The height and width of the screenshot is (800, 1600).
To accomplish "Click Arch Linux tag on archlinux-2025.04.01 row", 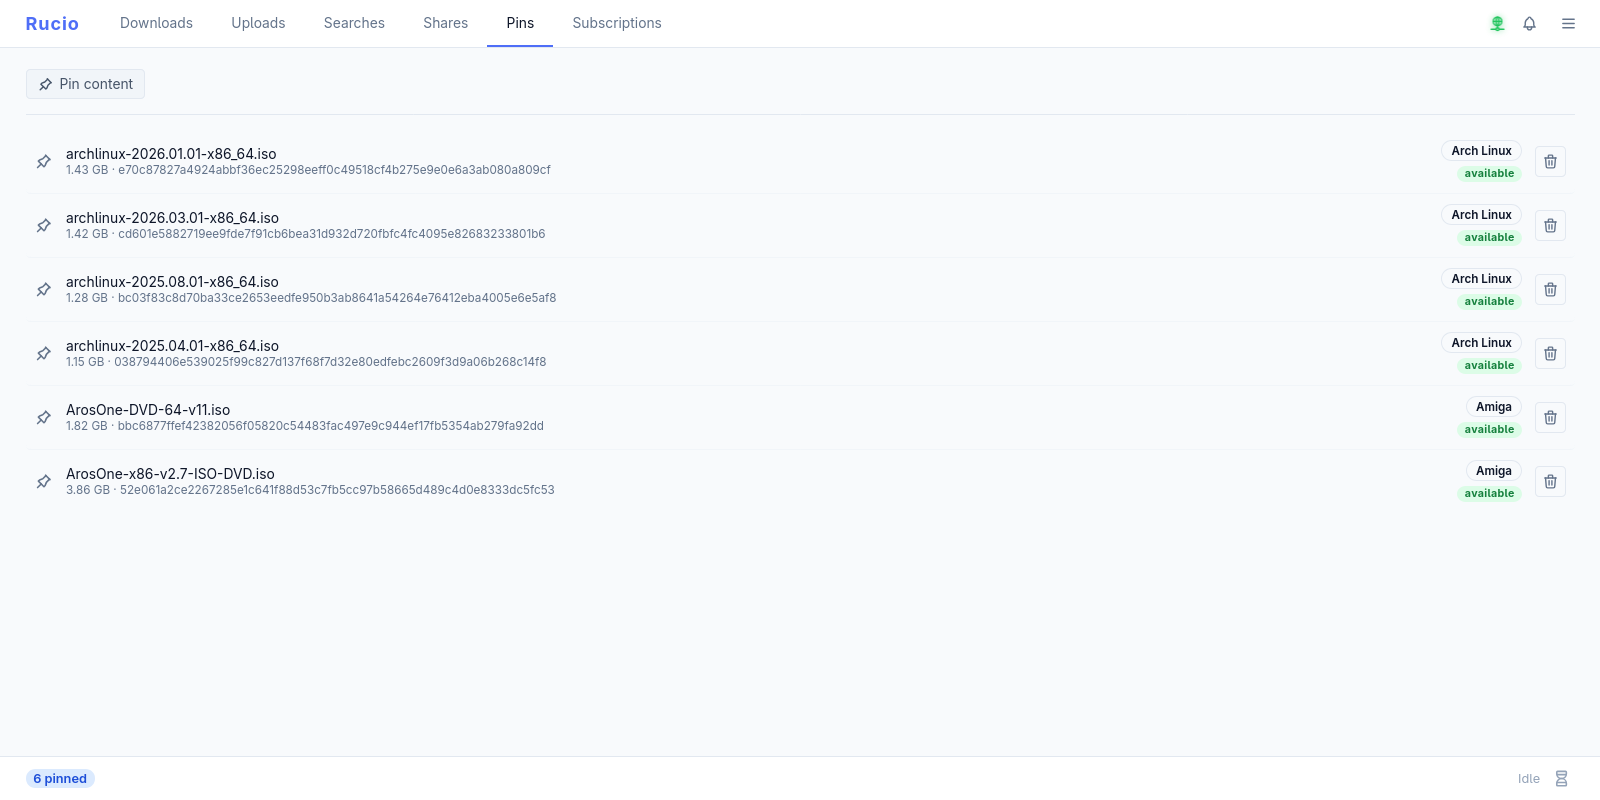I will (1481, 343).
